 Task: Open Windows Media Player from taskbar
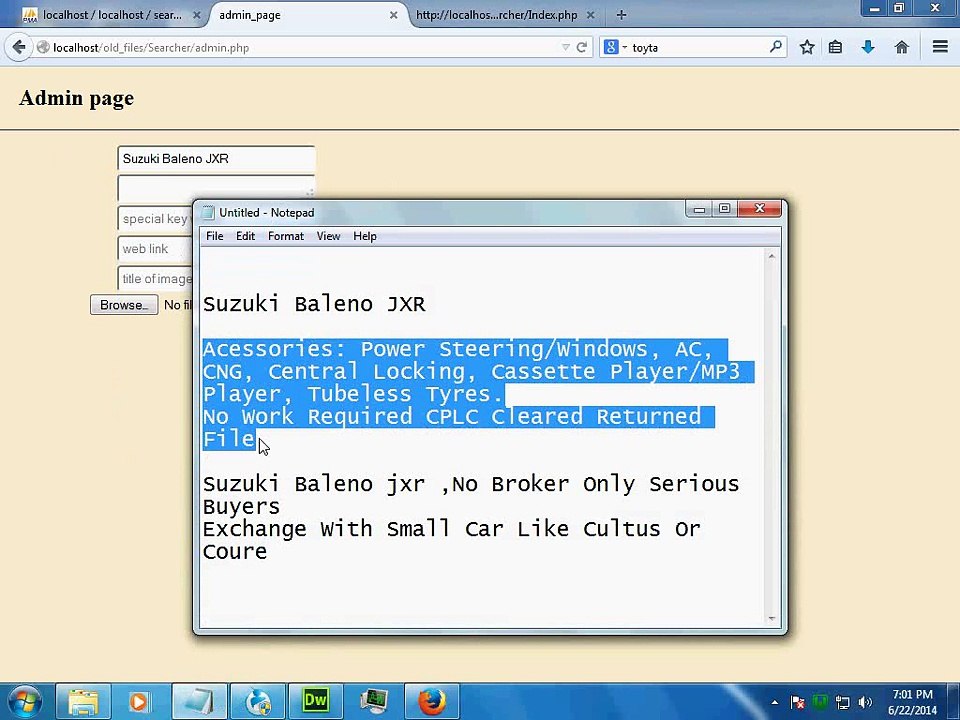coord(140,702)
